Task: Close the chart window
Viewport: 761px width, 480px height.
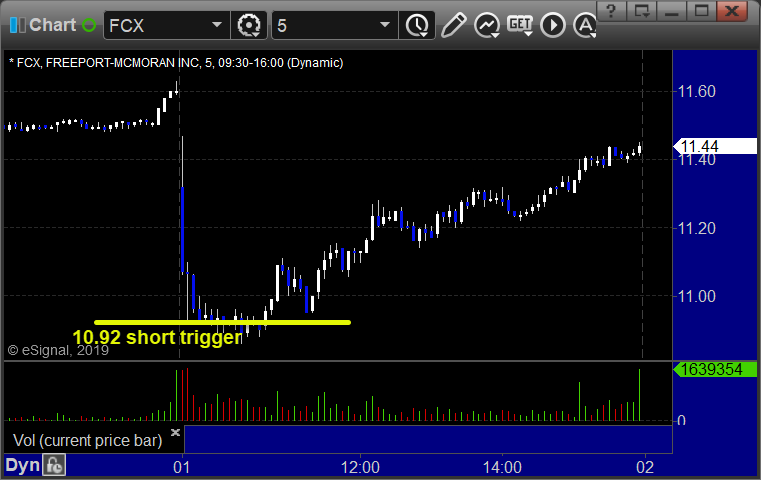Action: (732, 11)
